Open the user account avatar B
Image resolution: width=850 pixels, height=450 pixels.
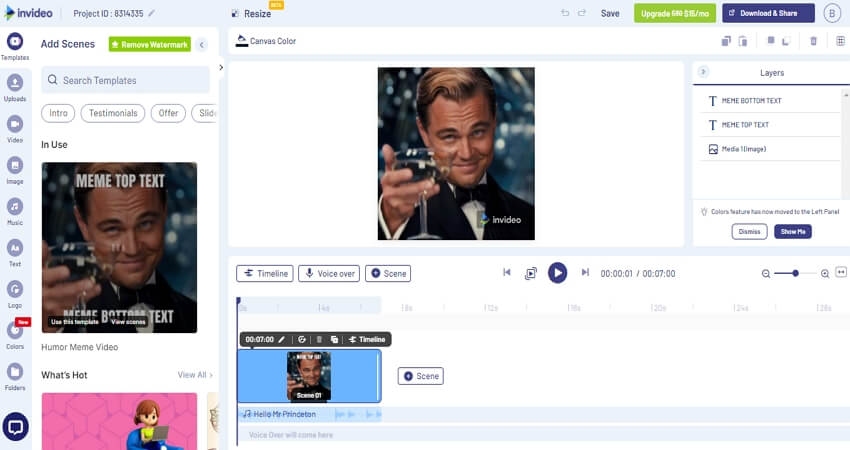point(832,13)
